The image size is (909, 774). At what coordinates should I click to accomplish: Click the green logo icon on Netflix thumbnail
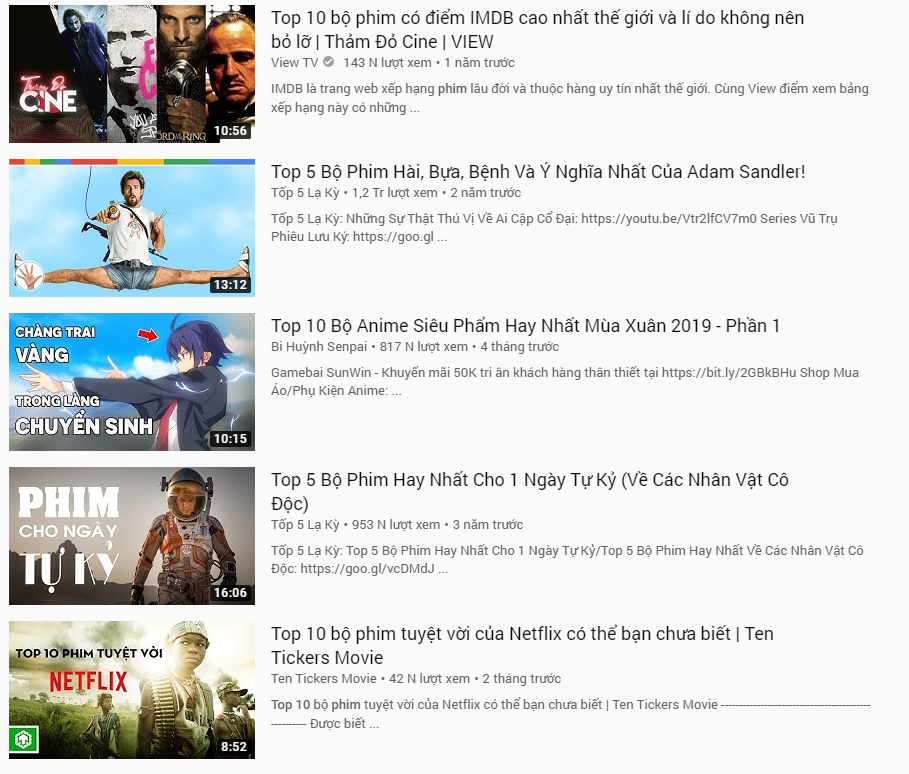click(24, 739)
